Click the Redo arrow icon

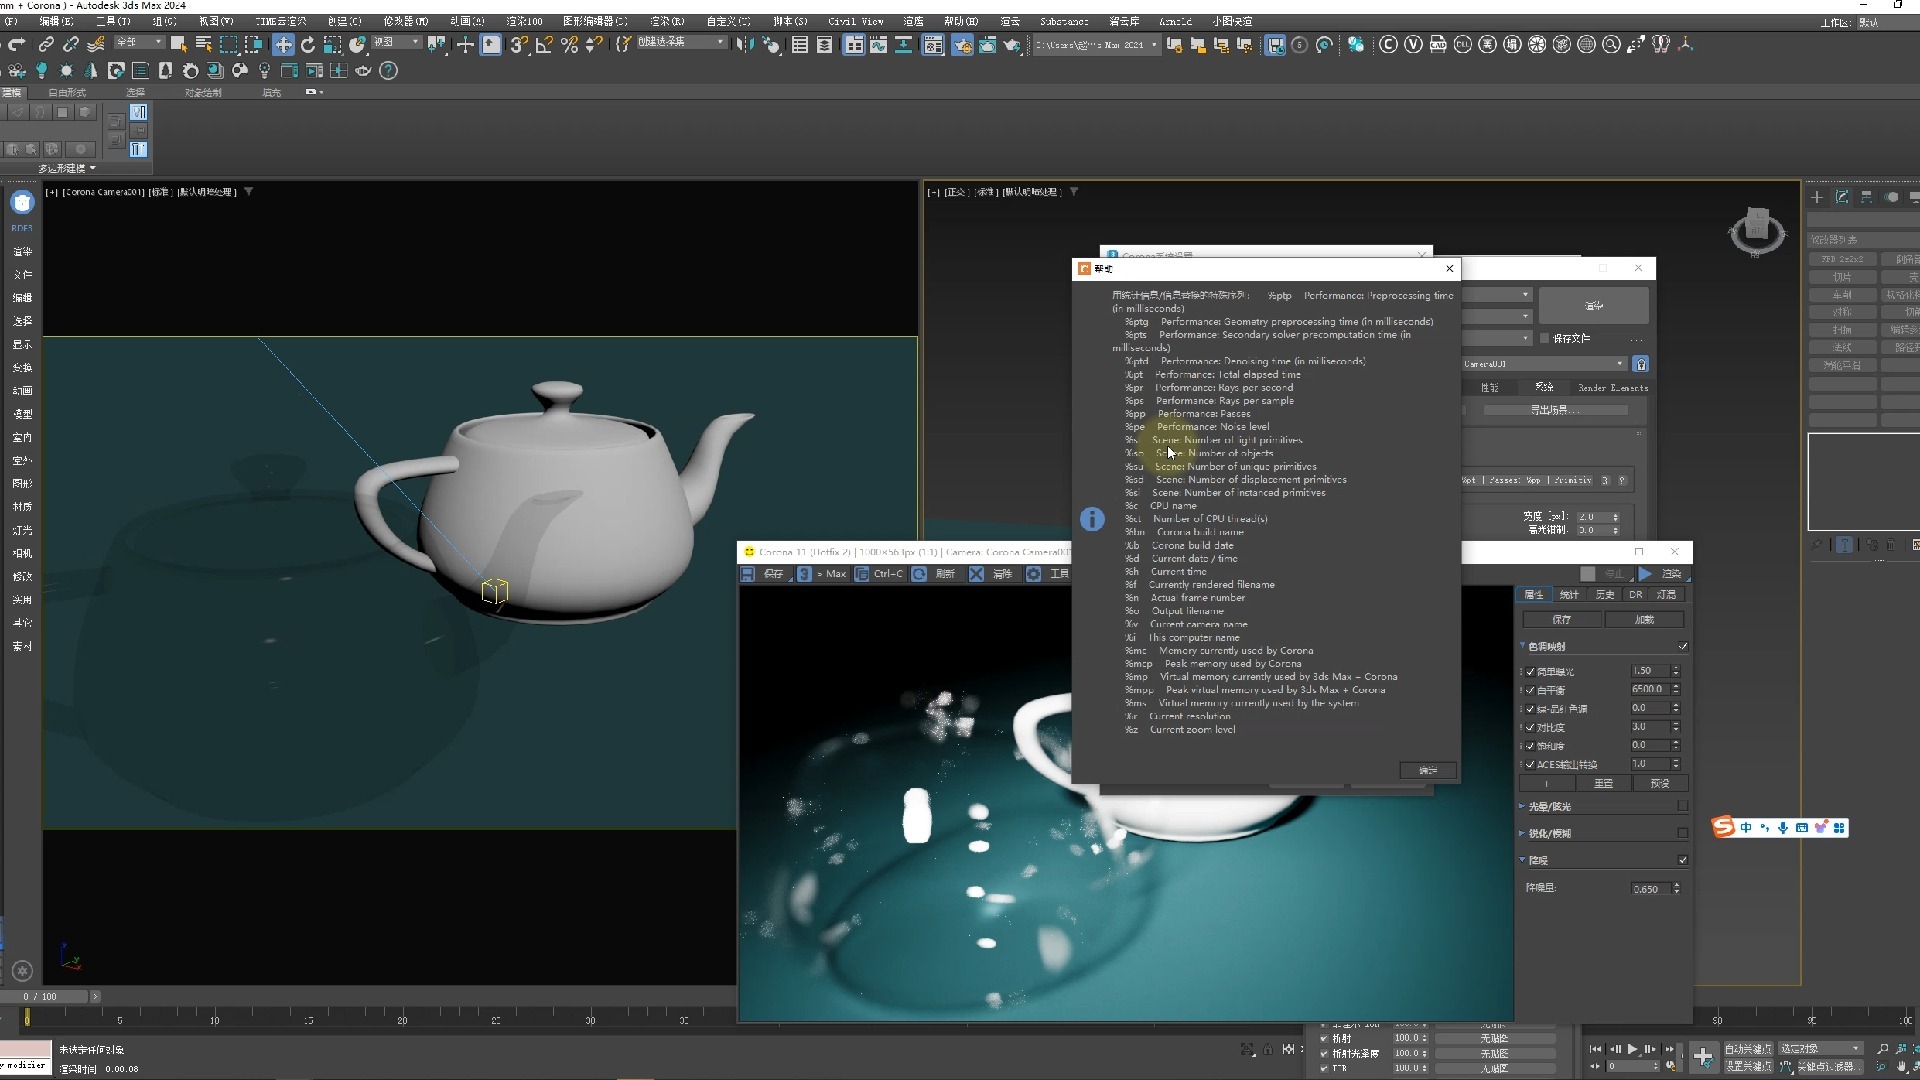[x=16, y=44]
